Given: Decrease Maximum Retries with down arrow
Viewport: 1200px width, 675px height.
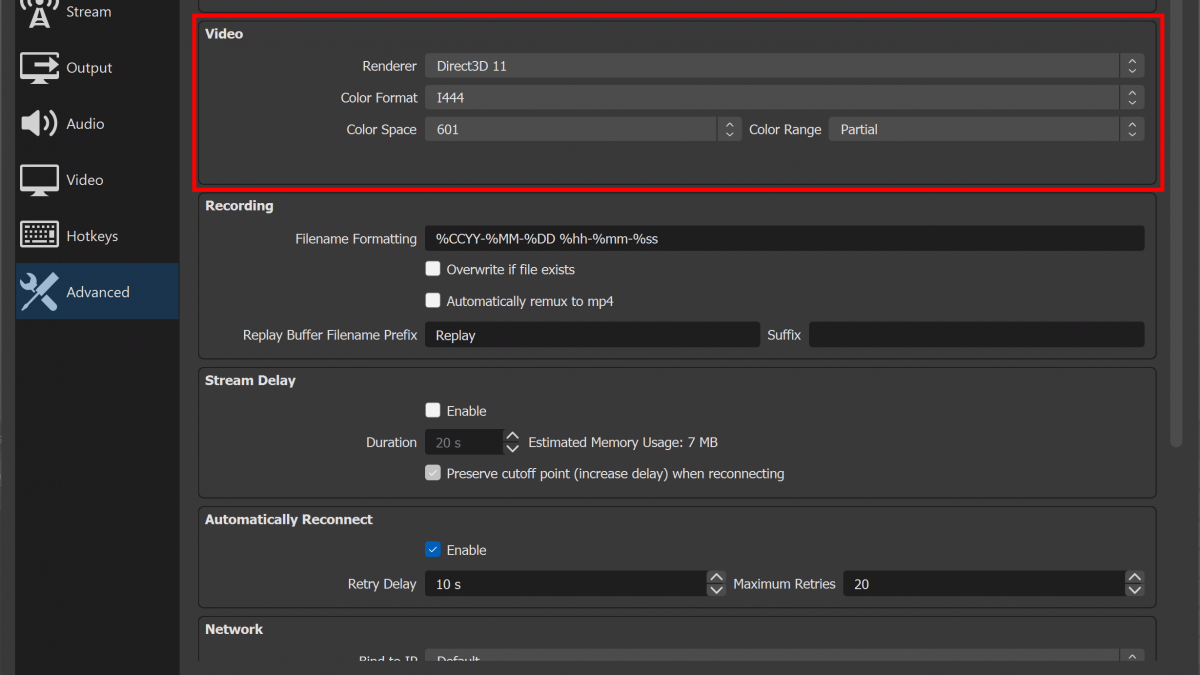Looking at the screenshot, I should coord(1134,590).
